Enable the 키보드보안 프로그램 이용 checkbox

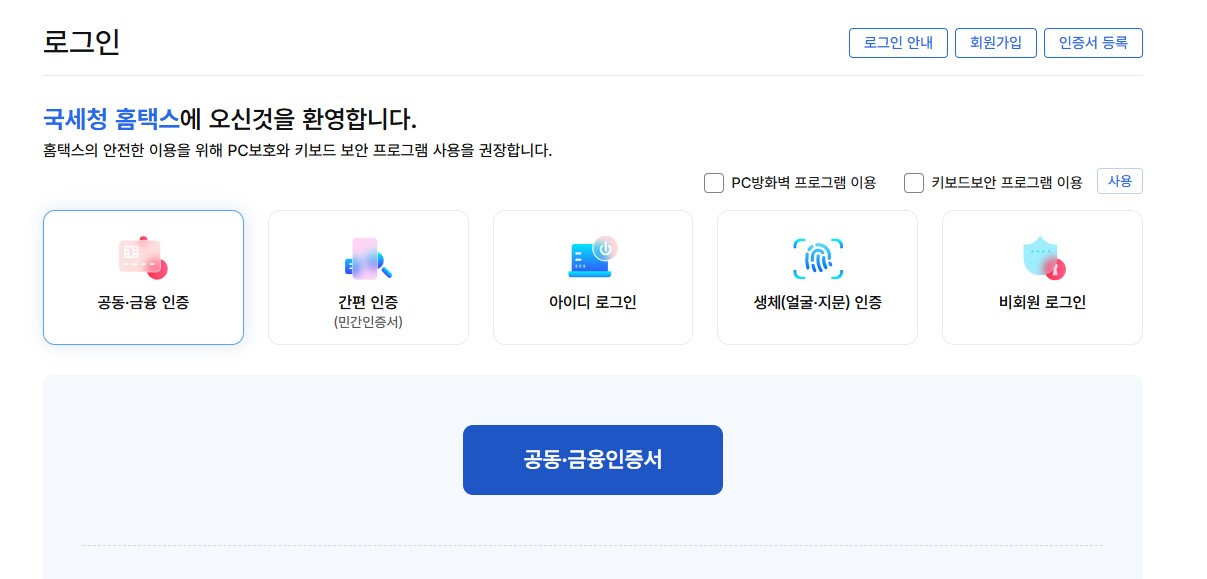coord(913,182)
